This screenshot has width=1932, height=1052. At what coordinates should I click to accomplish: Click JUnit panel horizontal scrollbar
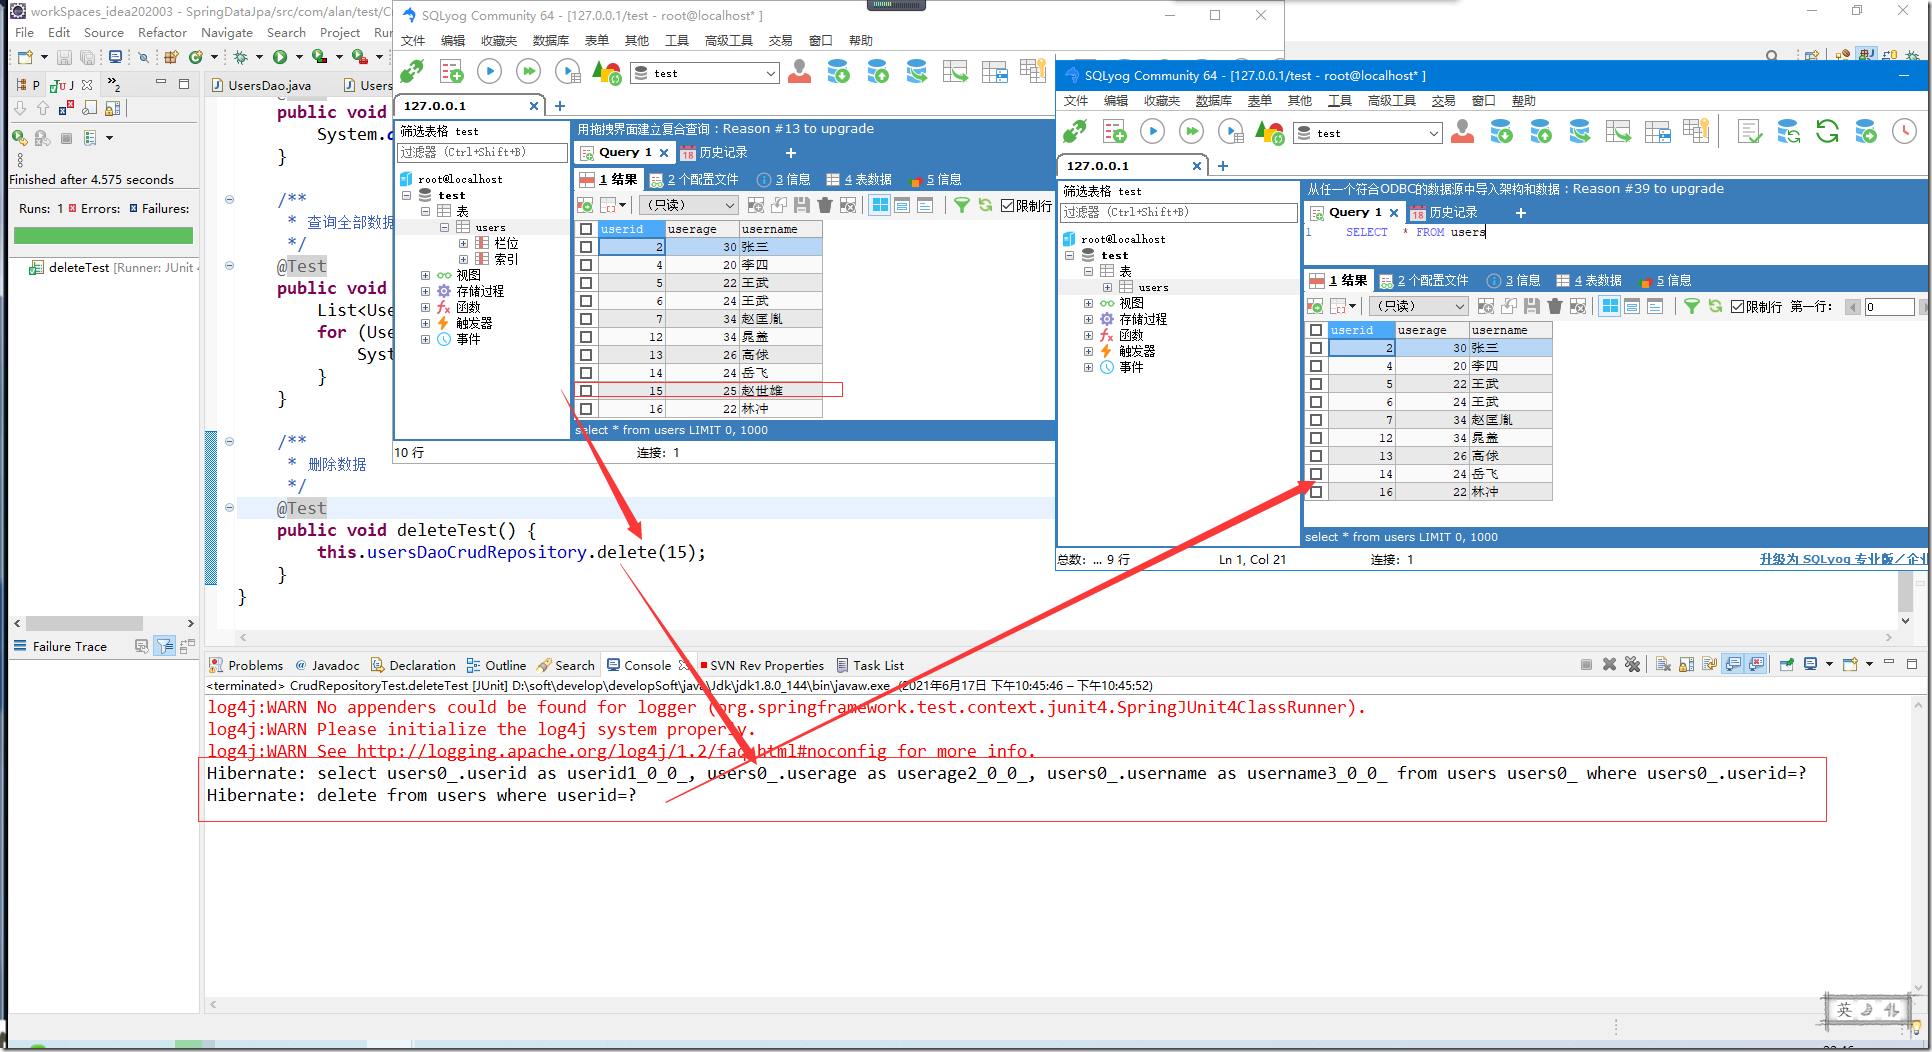[x=84, y=622]
